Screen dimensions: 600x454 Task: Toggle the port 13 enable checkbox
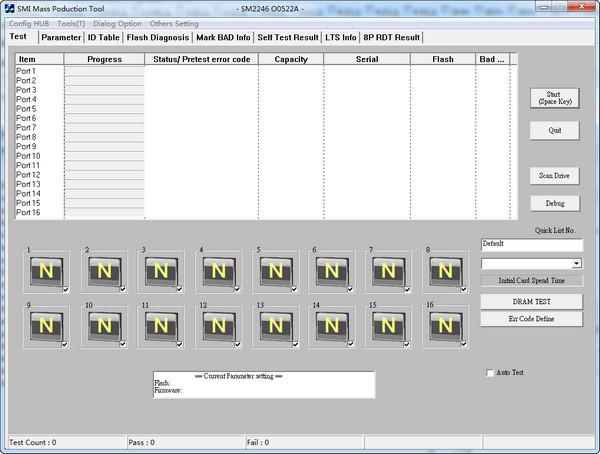(x=295, y=345)
